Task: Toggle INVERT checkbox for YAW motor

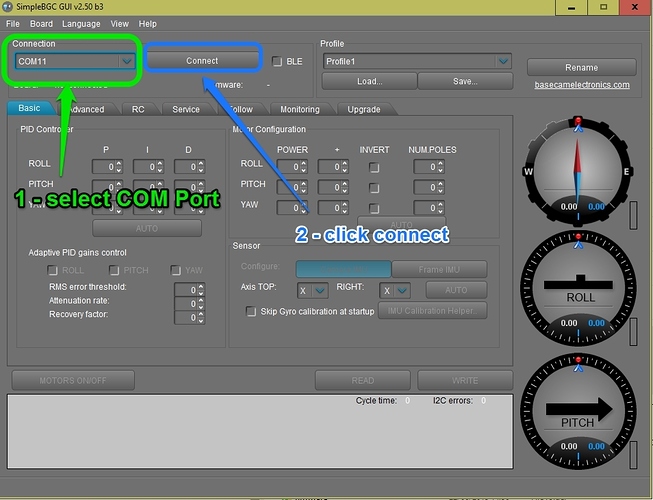Action: (374, 208)
